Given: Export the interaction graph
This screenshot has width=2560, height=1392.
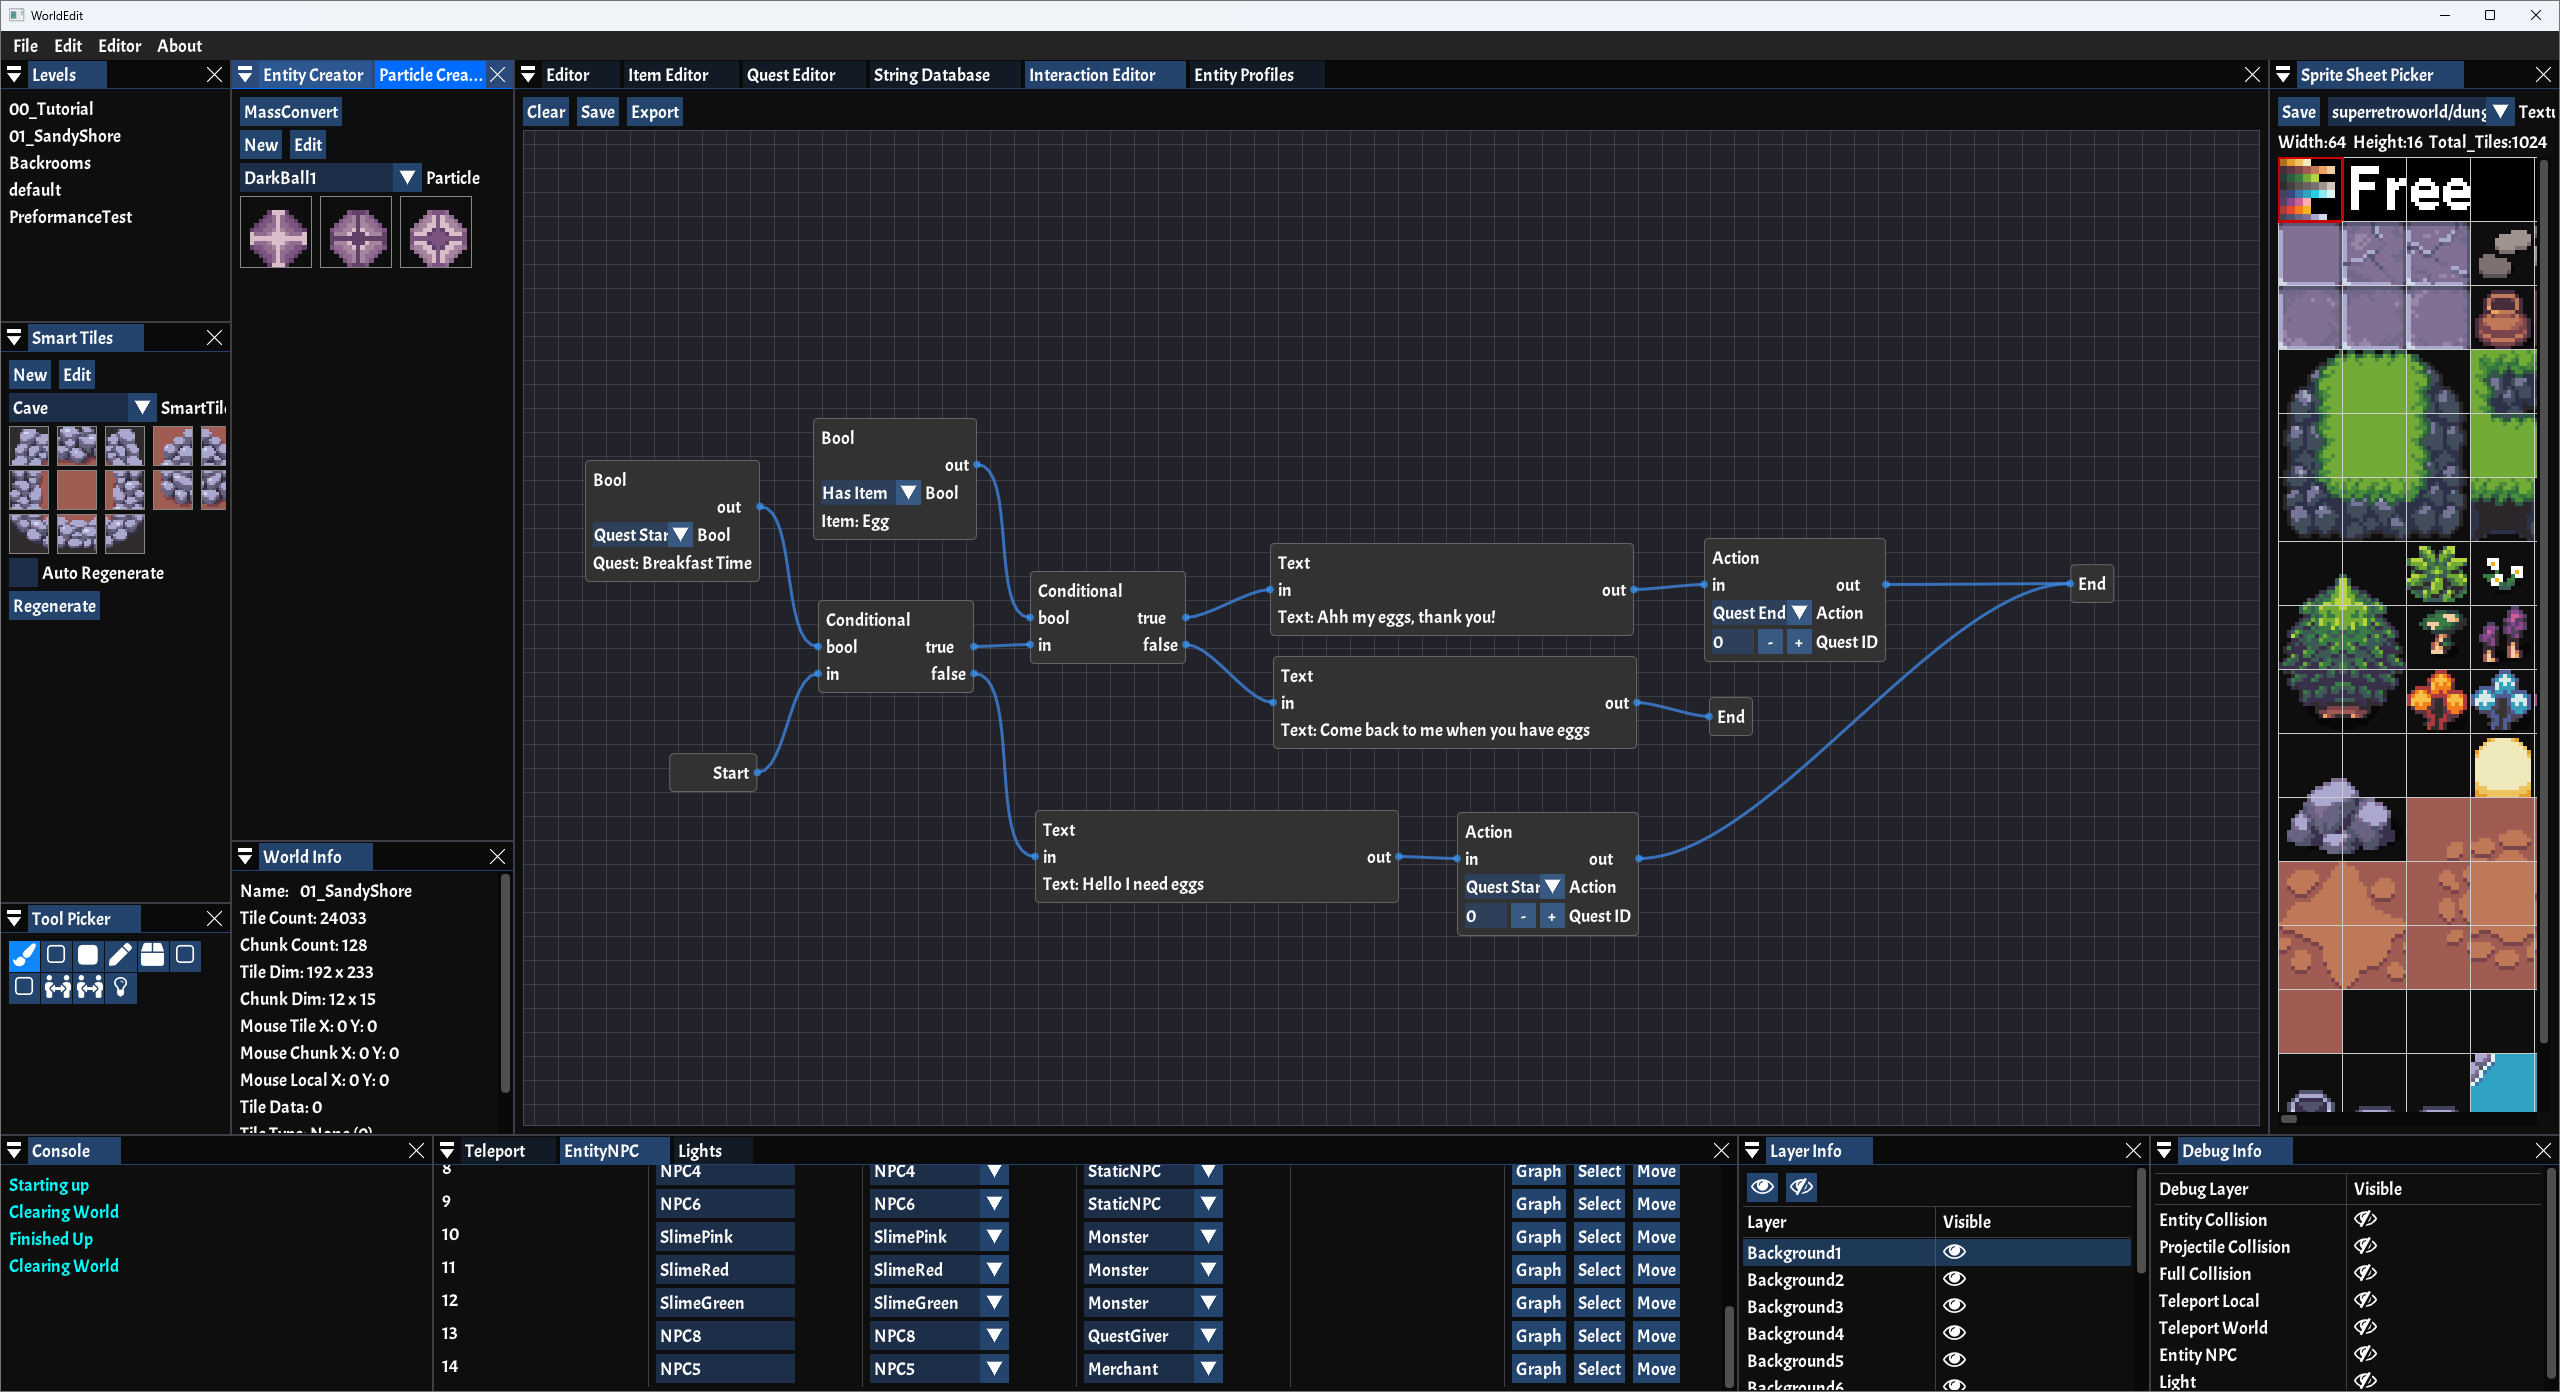Looking at the screenshot, I should (655, 112).
